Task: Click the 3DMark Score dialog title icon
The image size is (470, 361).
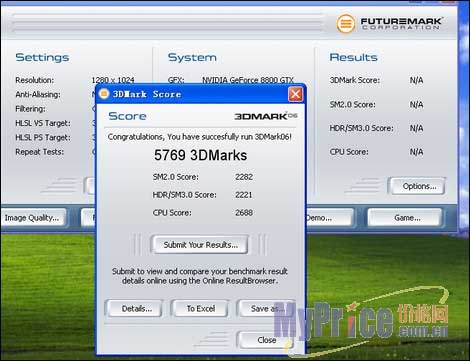Action: click(104, 94)
